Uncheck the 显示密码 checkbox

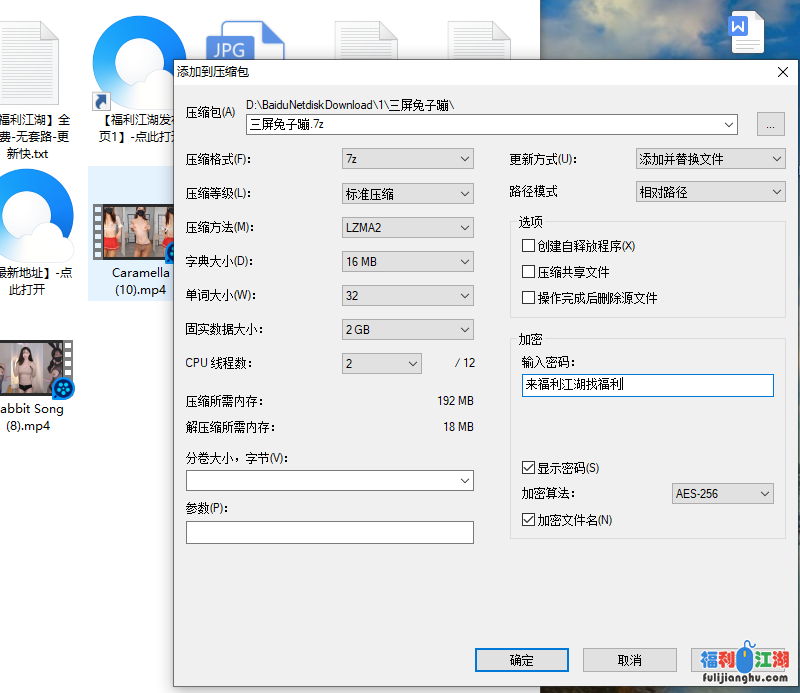pyautogui.click(x=529, y=468)
